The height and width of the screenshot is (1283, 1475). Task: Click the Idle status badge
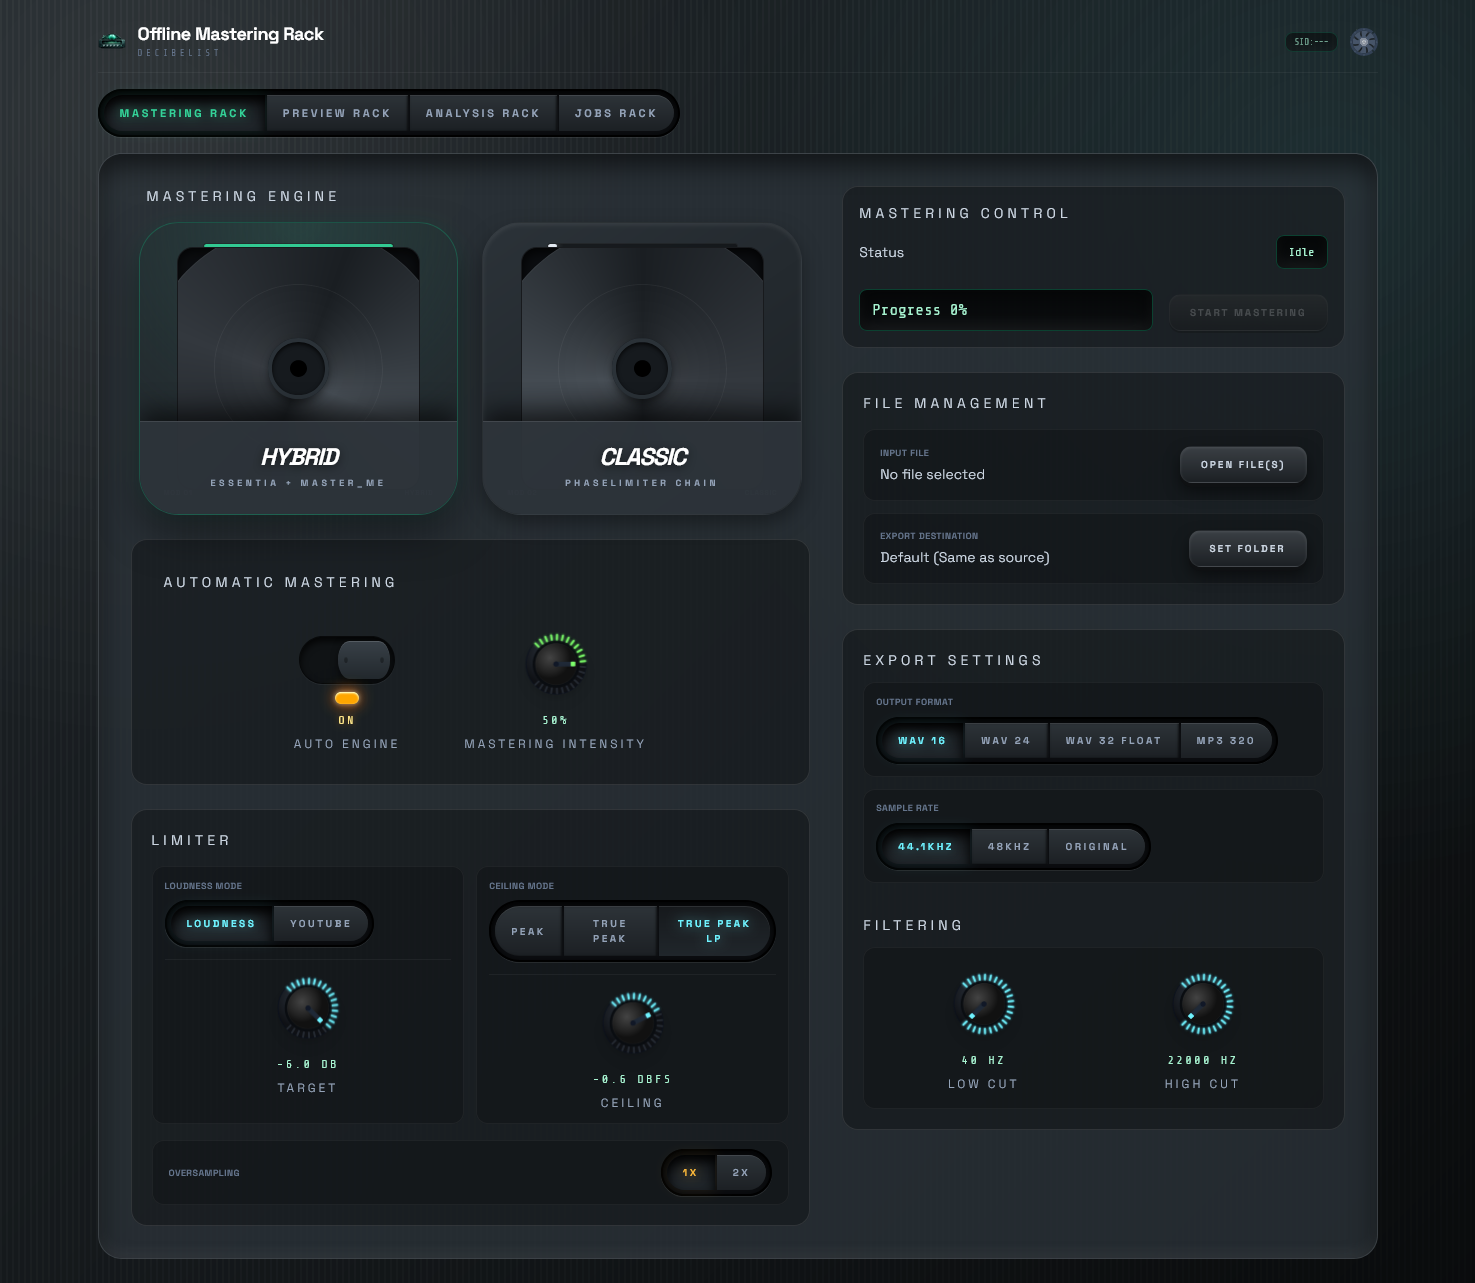click(1302, 252)
